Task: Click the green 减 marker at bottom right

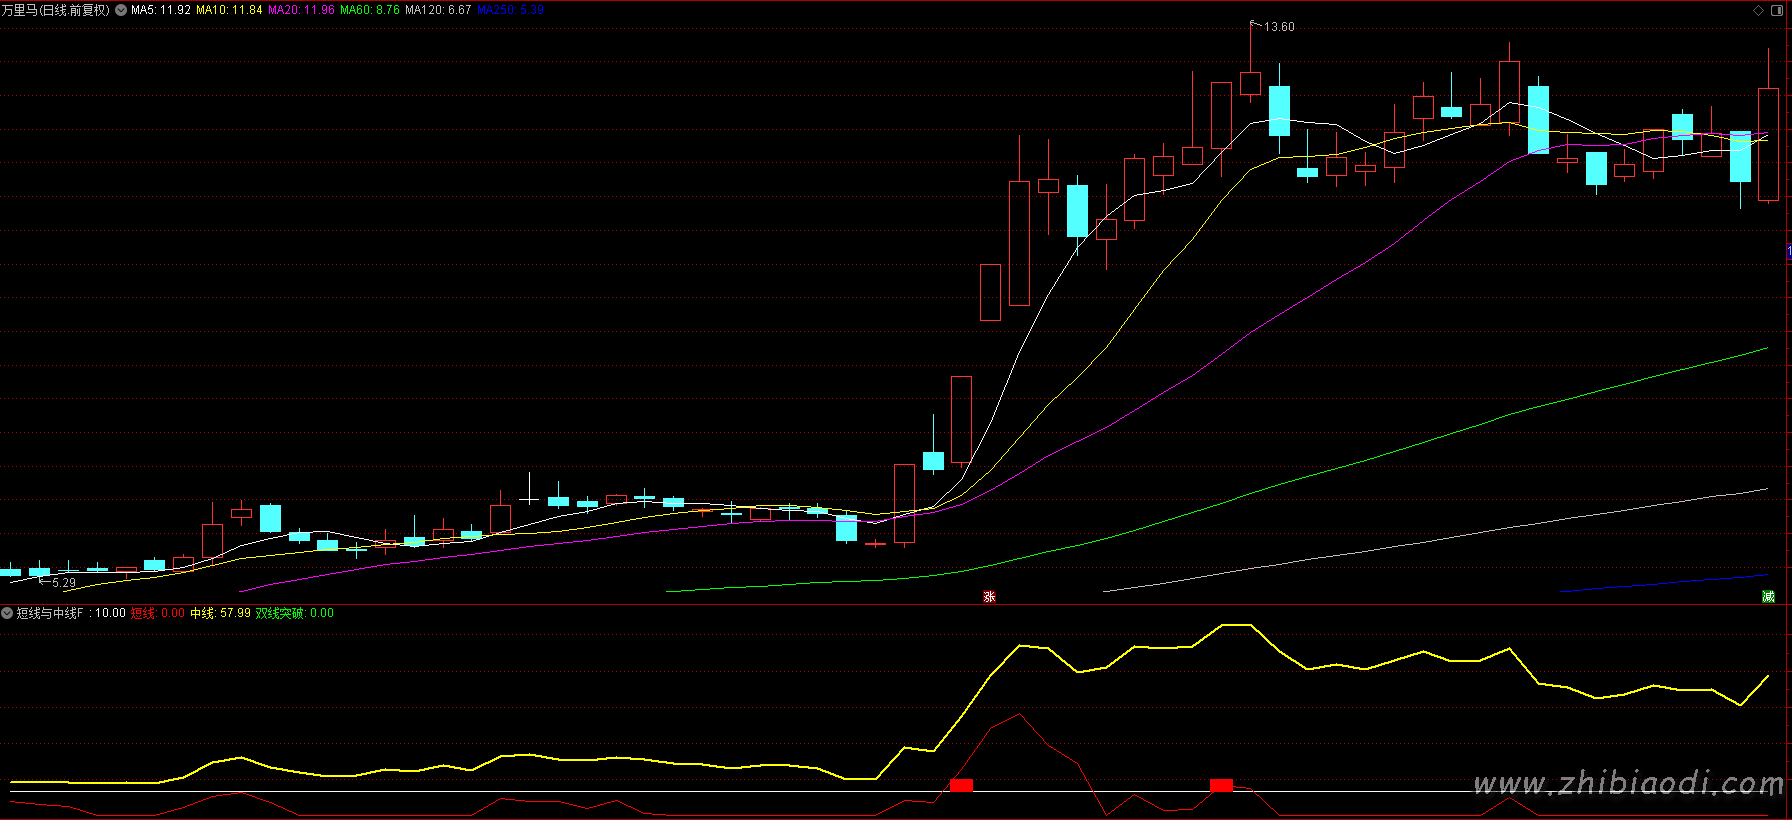Action: pyautogui.click(x=1768, y=597)
